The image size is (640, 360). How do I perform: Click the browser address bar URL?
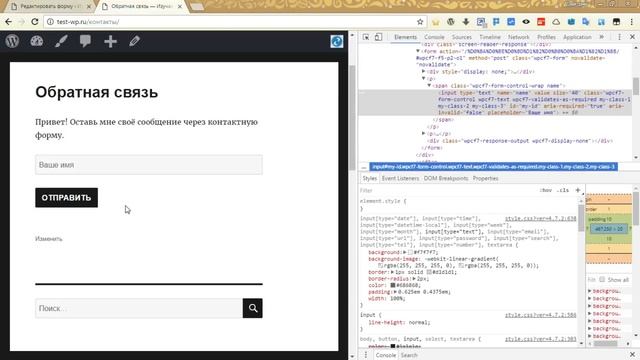88,22
